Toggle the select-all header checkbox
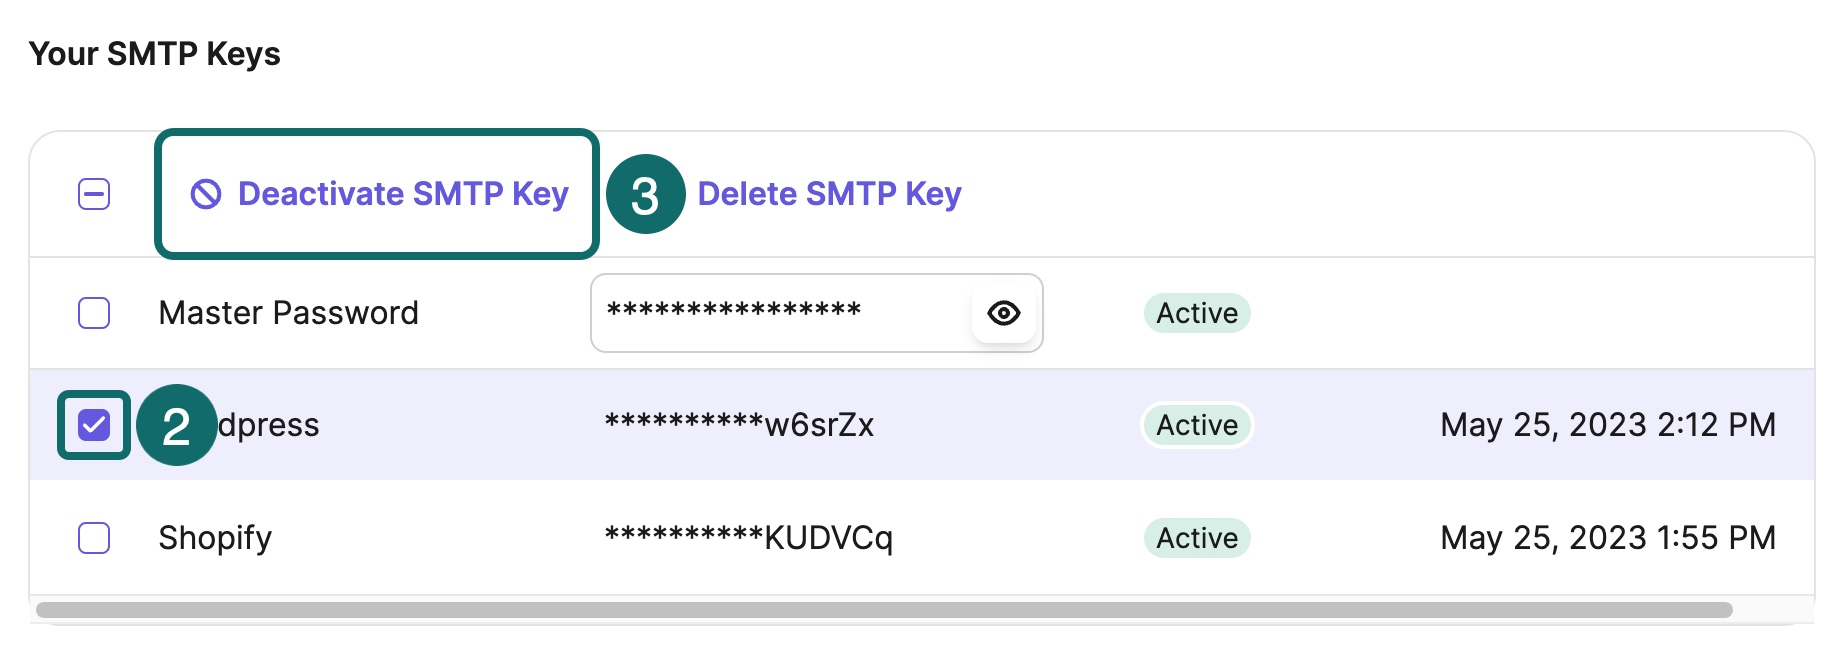This screenshot has height=646, width=1844. pyautogui.click(x=94, y=194)
